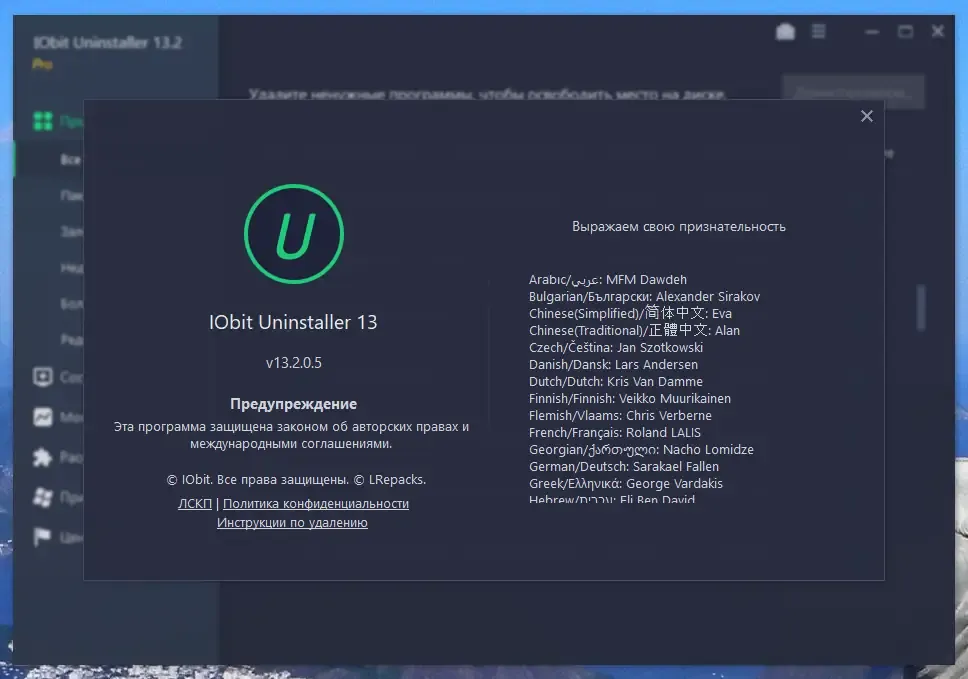Open the hamburger menu in the title bar

coord(819,31)
